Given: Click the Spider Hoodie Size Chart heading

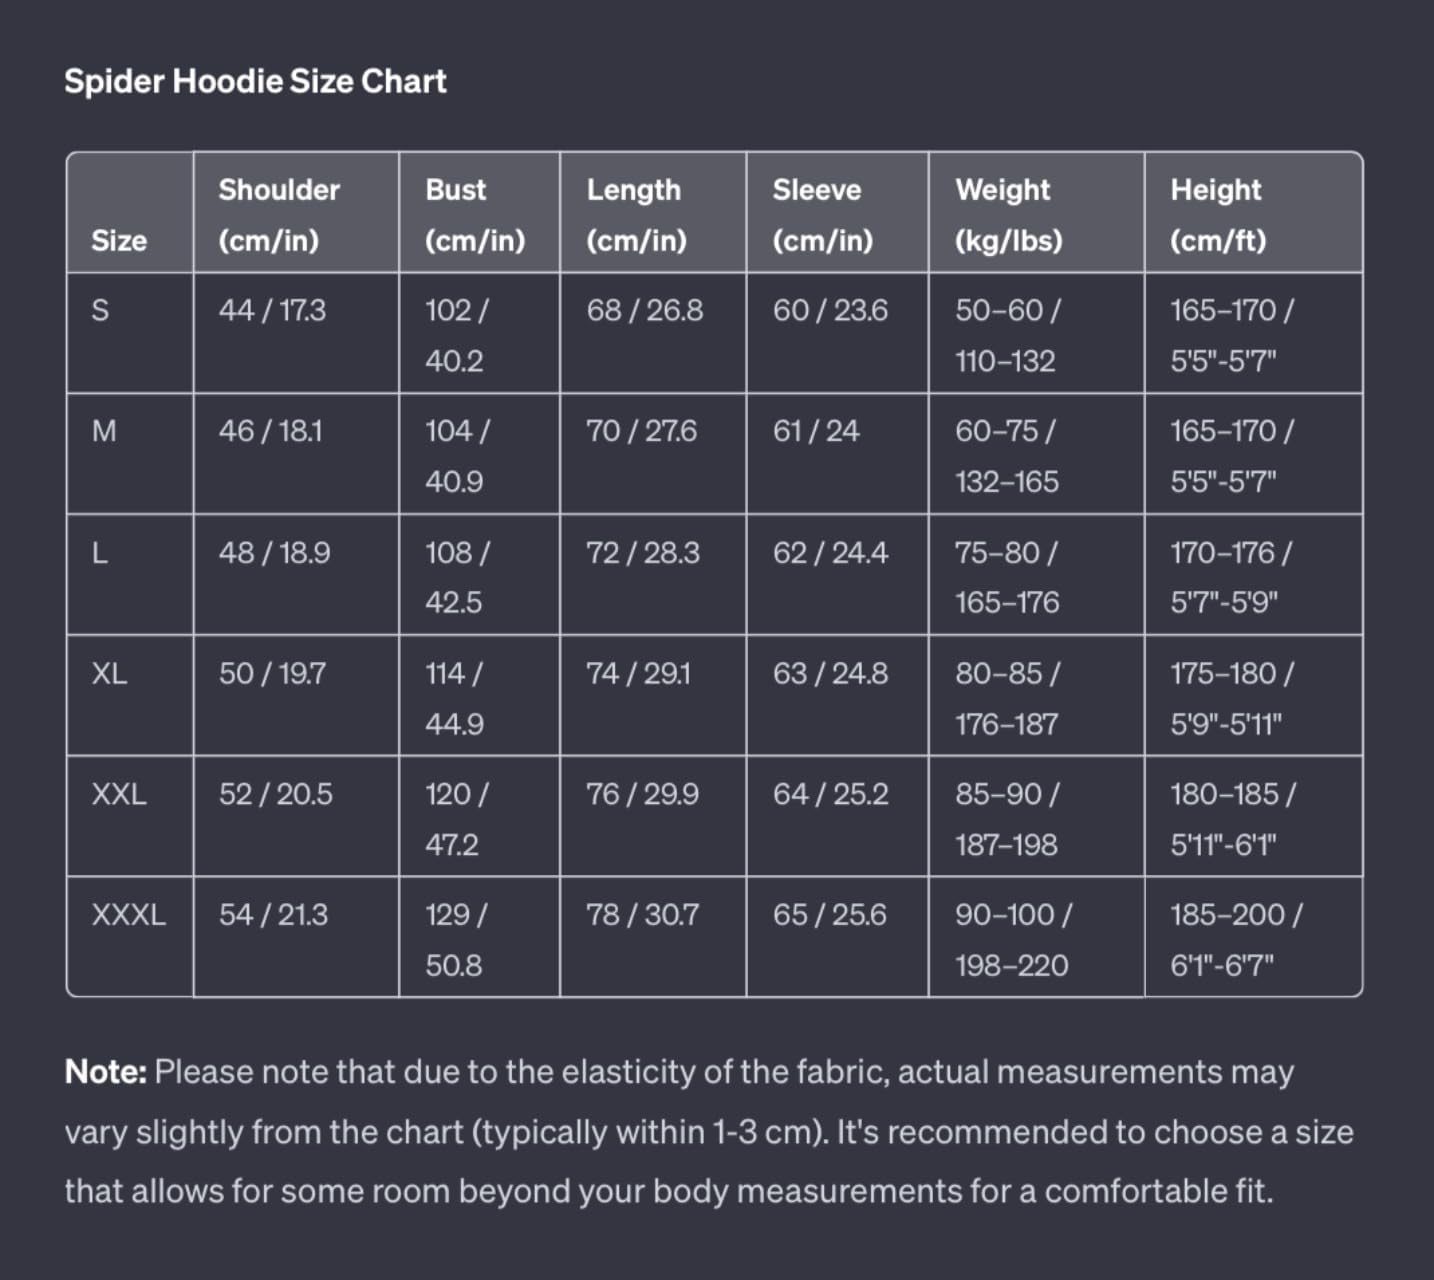Looking at the screenshot, I should (x=255, y=81).
